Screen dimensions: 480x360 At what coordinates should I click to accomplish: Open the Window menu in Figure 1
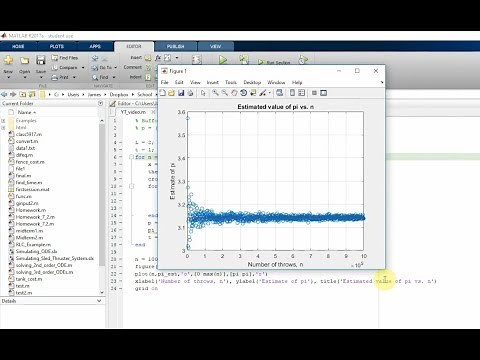[x=276, y=82]
